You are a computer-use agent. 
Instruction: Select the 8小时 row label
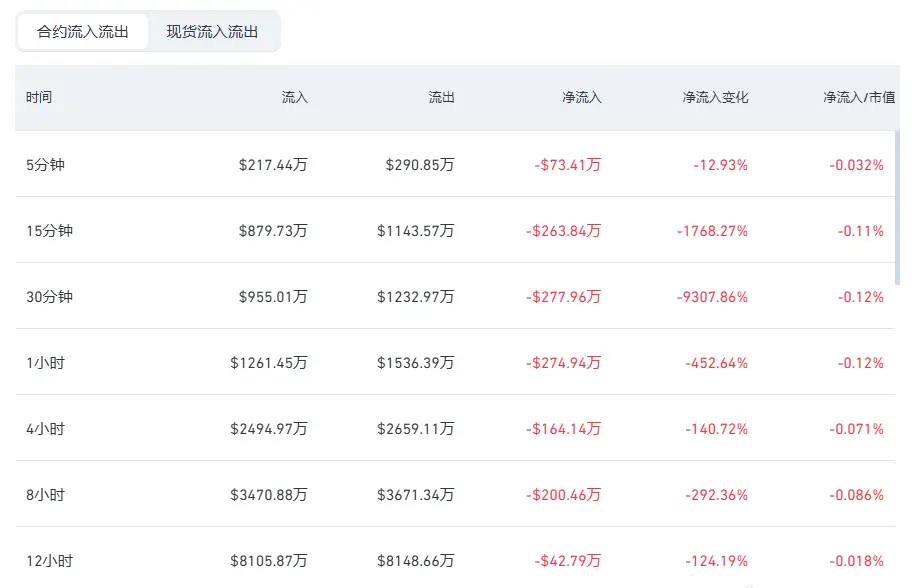coord(46,495)
